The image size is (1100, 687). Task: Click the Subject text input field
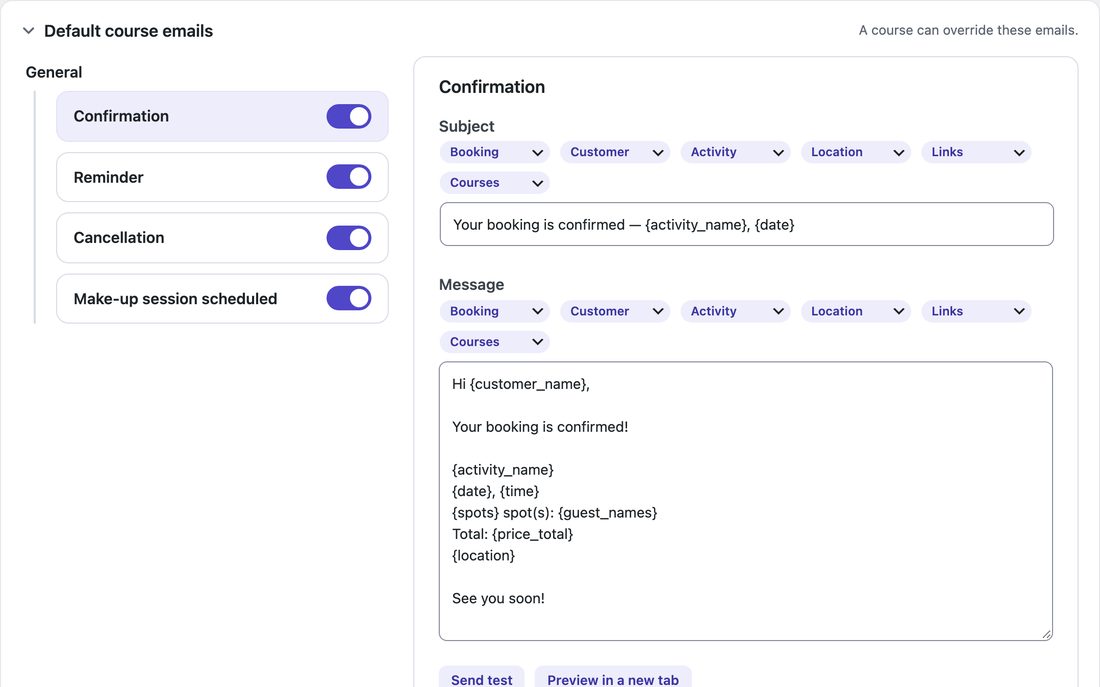point(746,225)
